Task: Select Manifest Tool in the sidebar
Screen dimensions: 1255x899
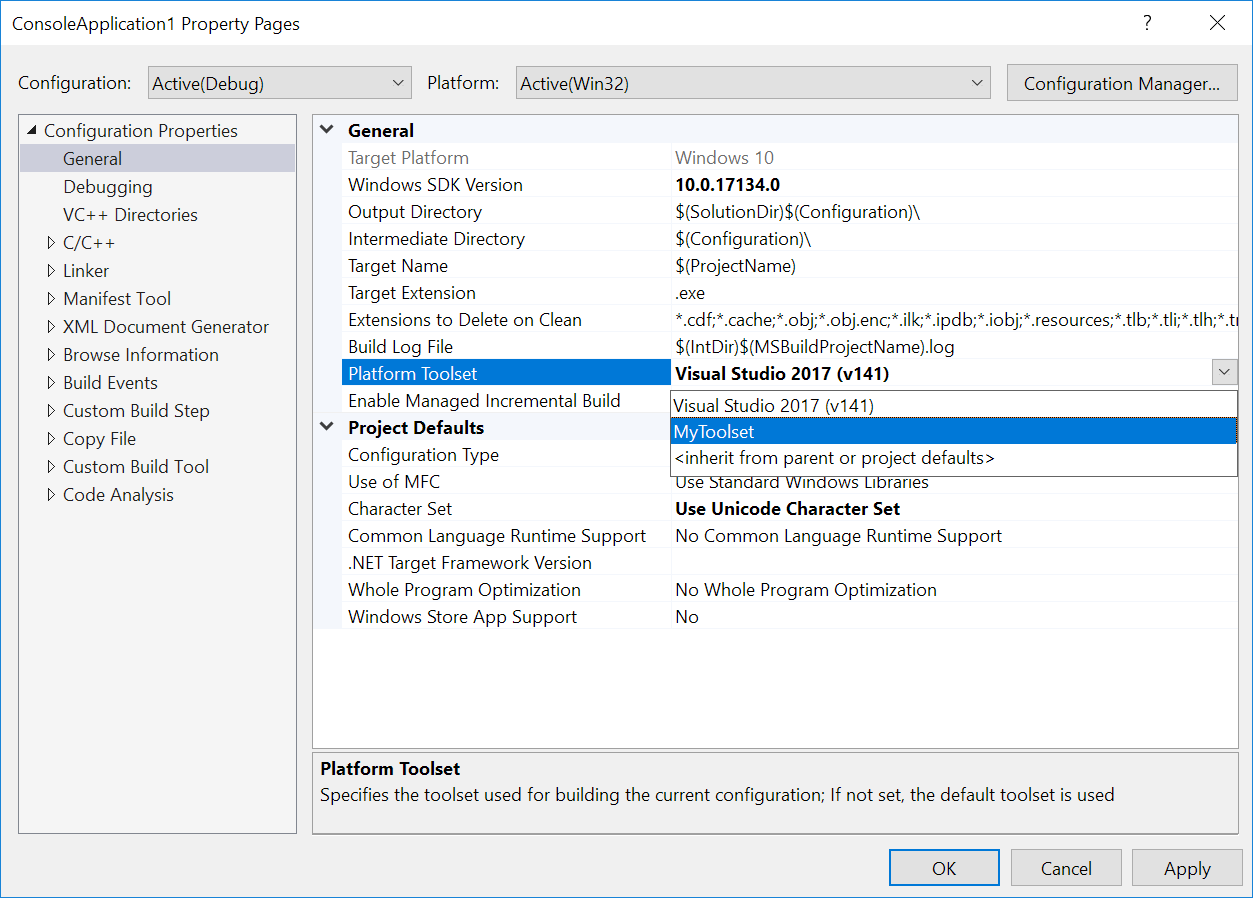Action: (116, 298)
